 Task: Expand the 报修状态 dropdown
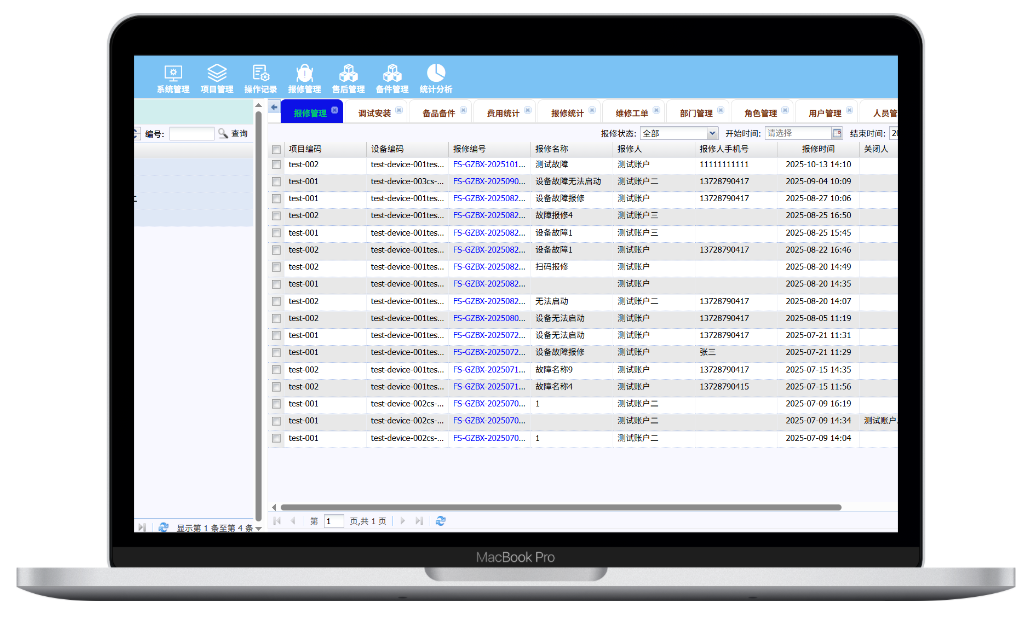point(712,133)
